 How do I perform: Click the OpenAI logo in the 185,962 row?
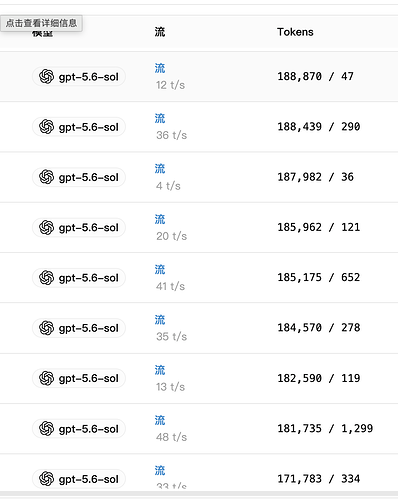click(46, 227)
